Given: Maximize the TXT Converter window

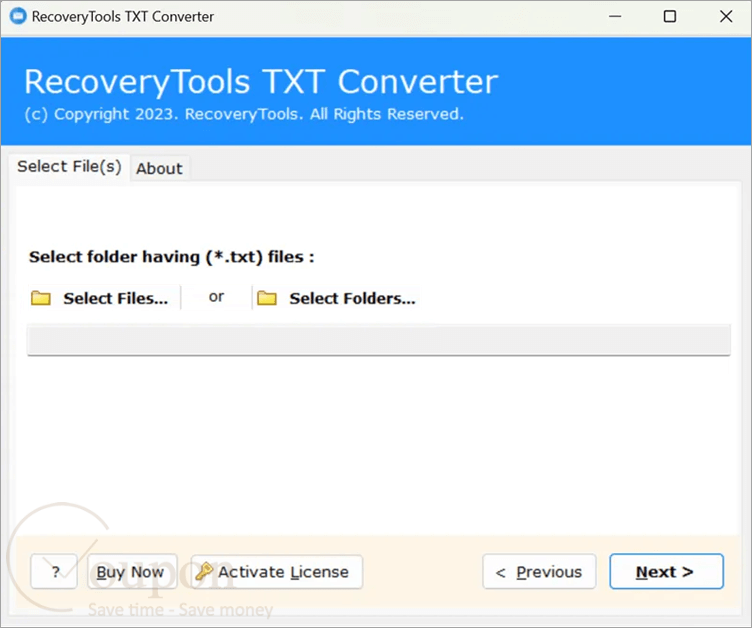Looking at the screenshot, I should tap(670, 16).
